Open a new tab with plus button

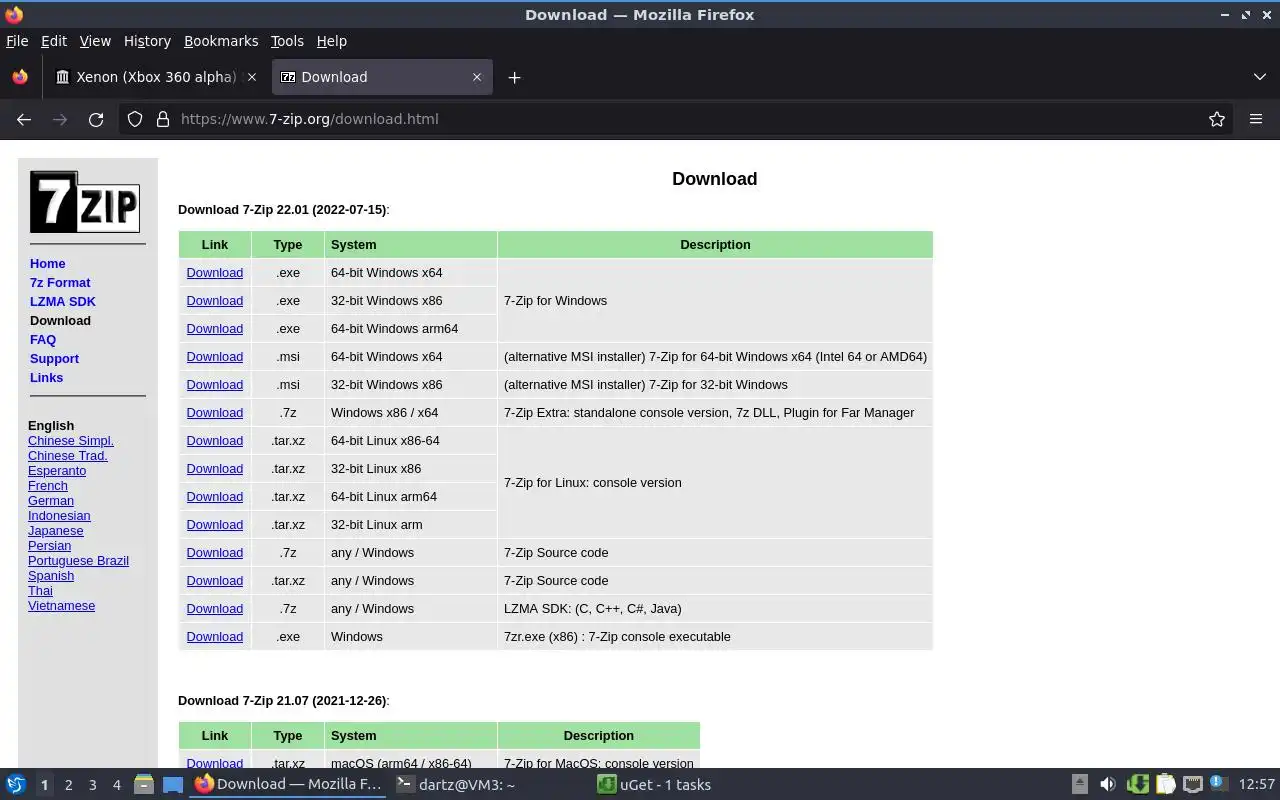(514, 77)
